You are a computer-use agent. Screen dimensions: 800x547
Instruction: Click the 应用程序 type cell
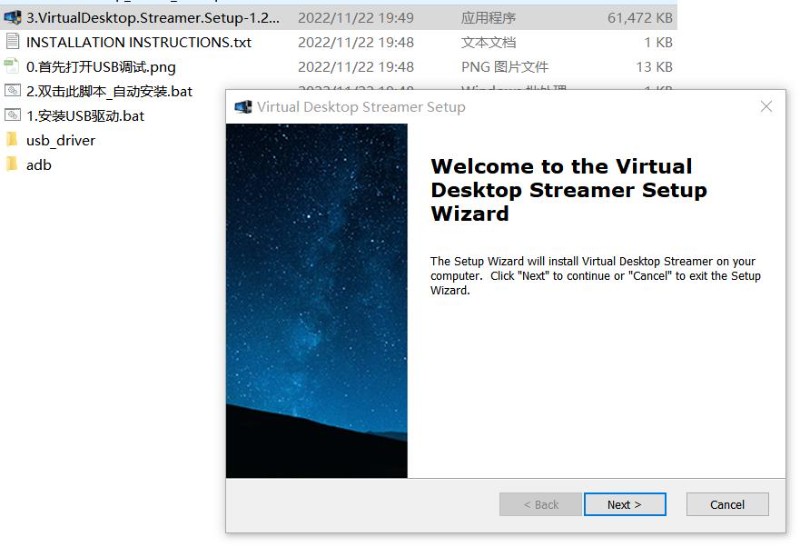click(x=488, y=18)
